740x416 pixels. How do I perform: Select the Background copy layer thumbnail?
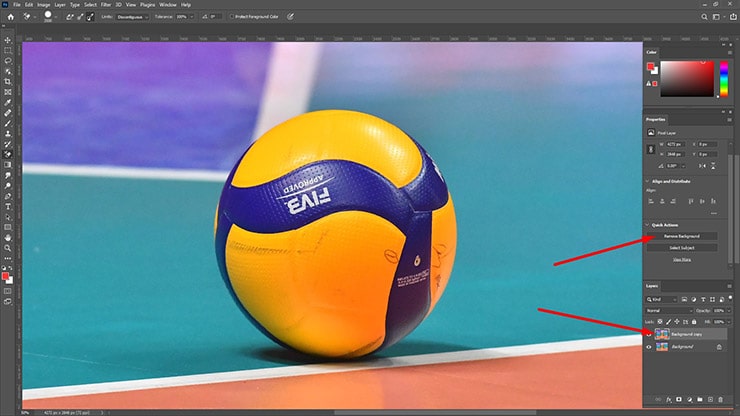[662, 333]
